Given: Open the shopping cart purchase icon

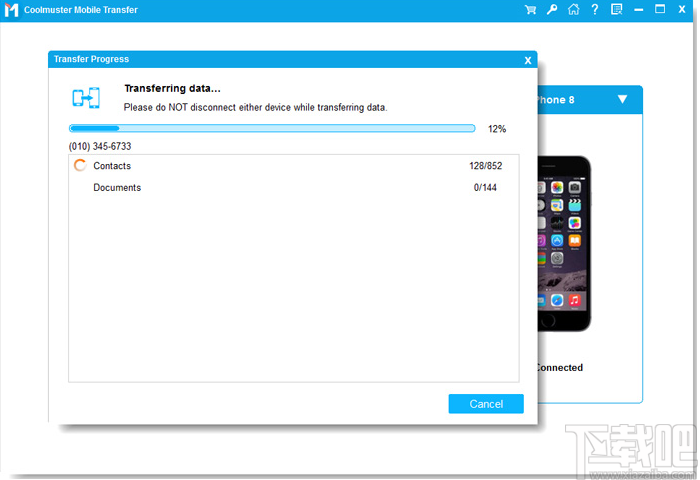Looking at the screenshot, I should 530,9.
